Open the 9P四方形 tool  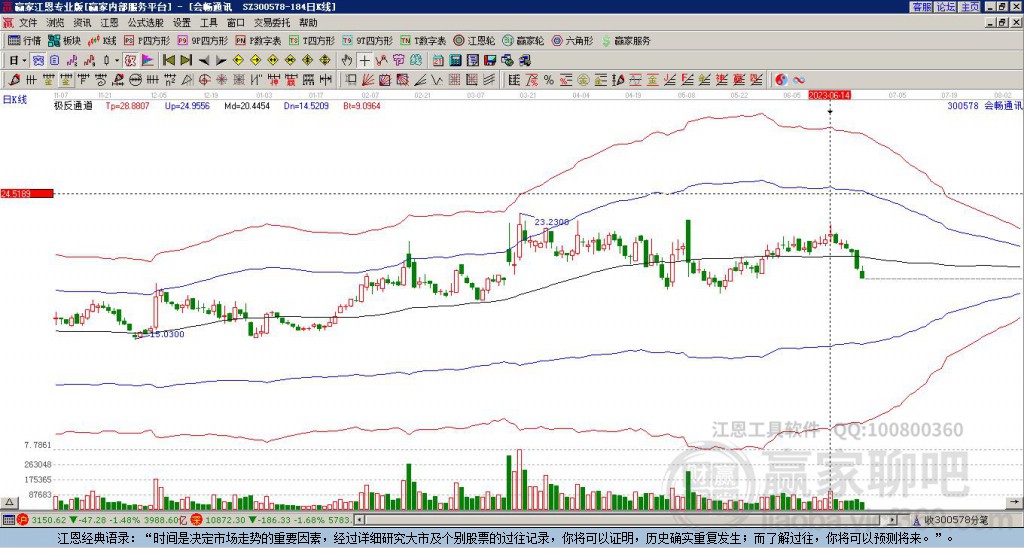[x=202, y=40]
